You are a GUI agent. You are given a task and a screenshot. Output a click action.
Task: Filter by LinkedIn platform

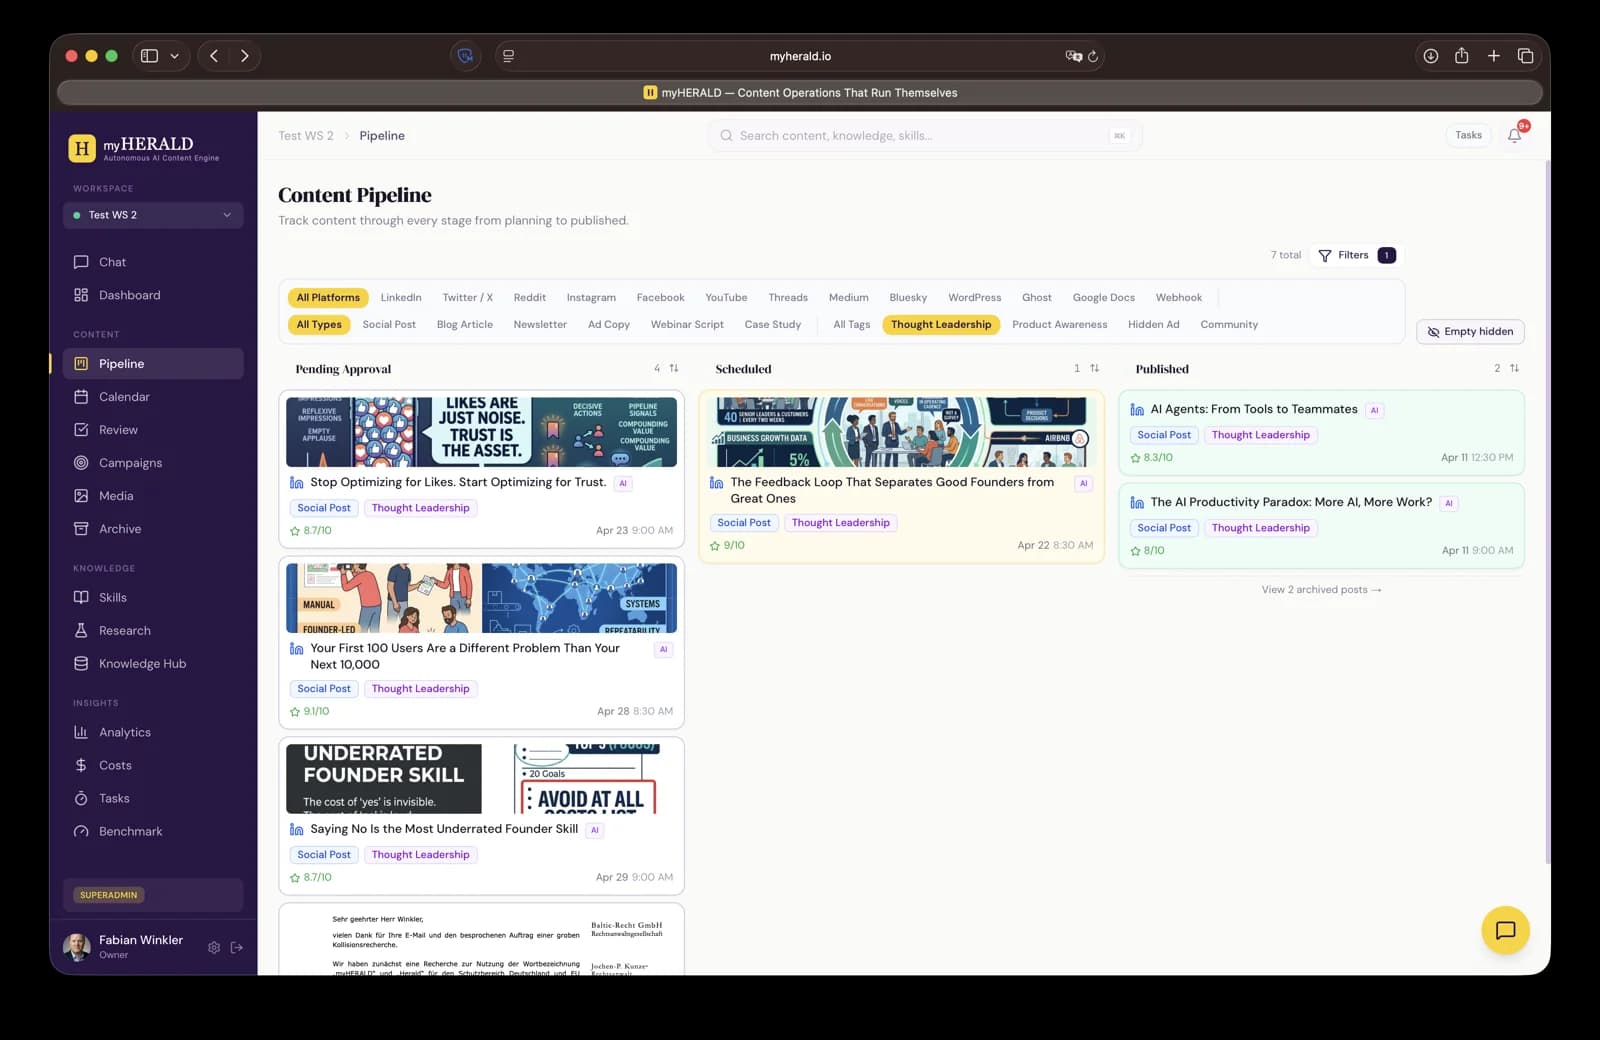[x=401, y=298]
